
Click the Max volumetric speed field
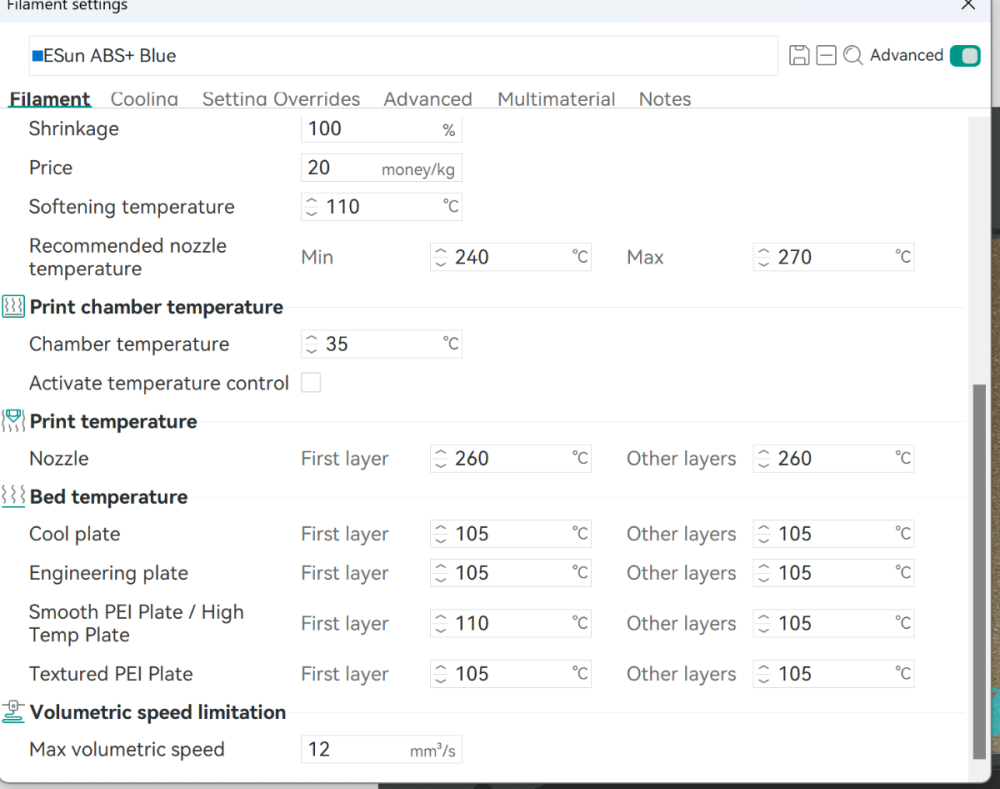coord(381,749)
